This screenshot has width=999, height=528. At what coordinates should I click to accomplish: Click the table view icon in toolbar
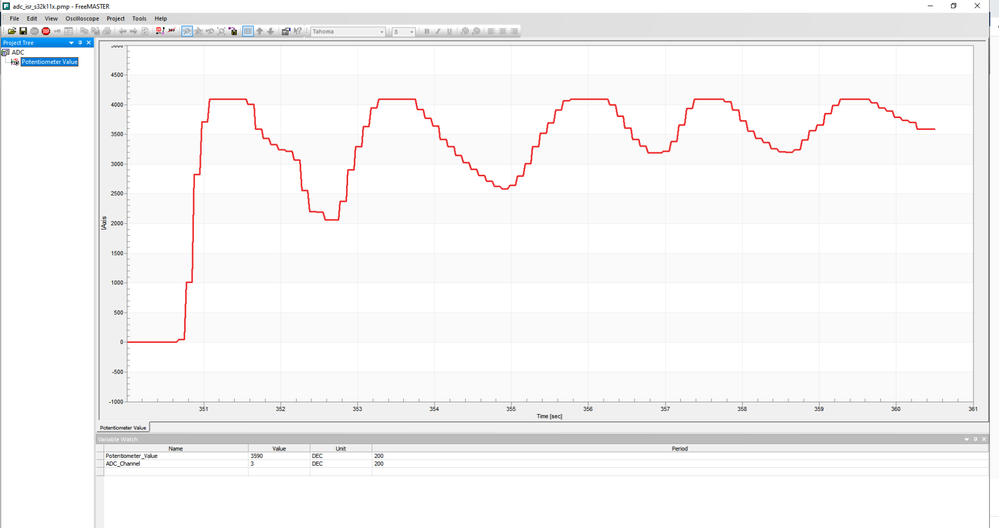coord(68,31)
